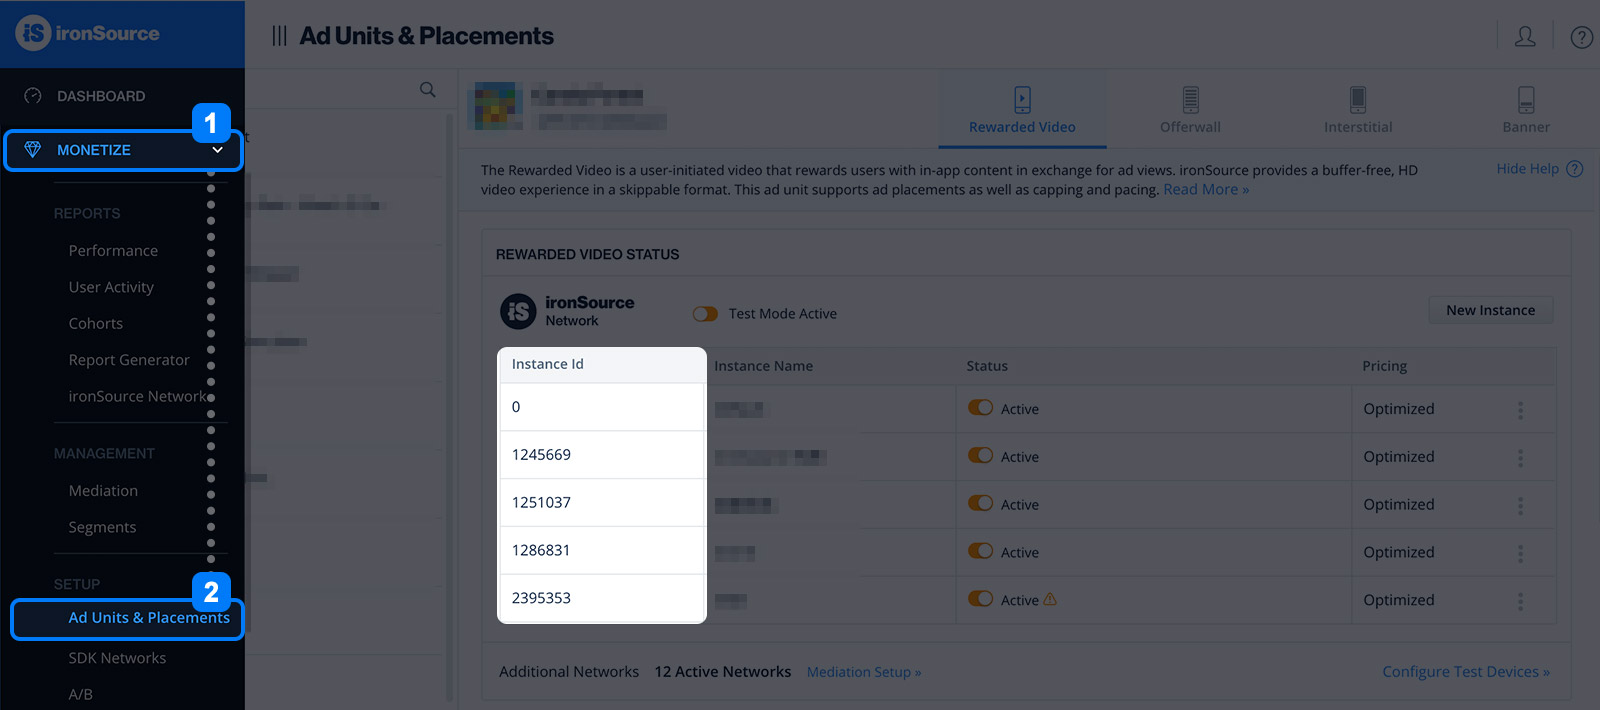Click the sidebar collapse bars icon

coord(279,36)
